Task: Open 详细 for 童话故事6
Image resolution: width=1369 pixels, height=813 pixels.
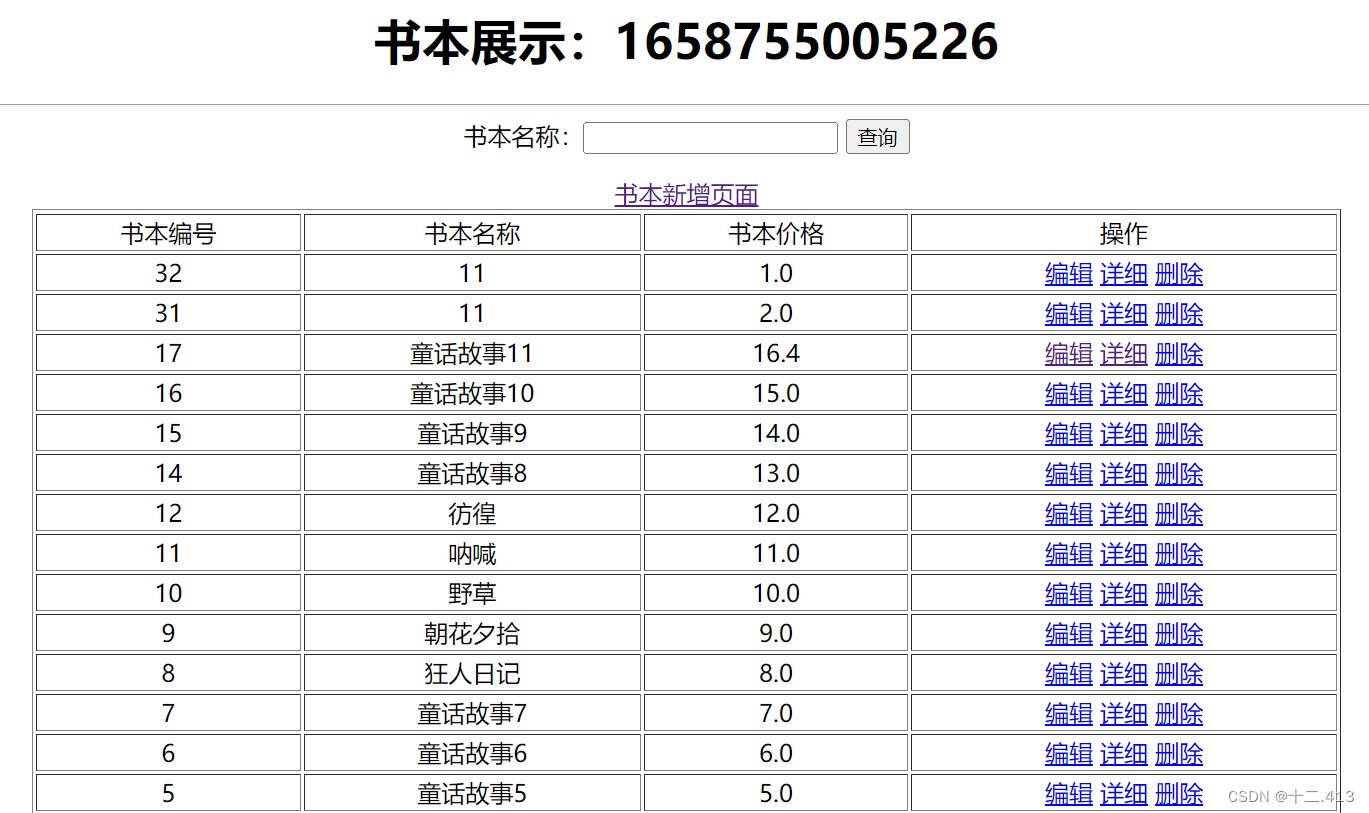Action: tap(1124, 754)
